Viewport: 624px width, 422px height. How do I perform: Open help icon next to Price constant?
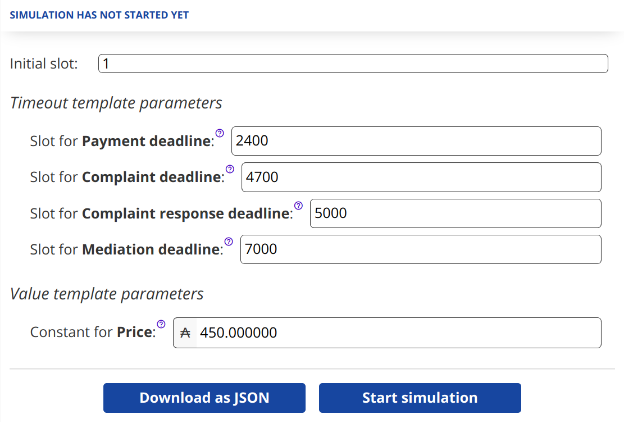point(162,324)
